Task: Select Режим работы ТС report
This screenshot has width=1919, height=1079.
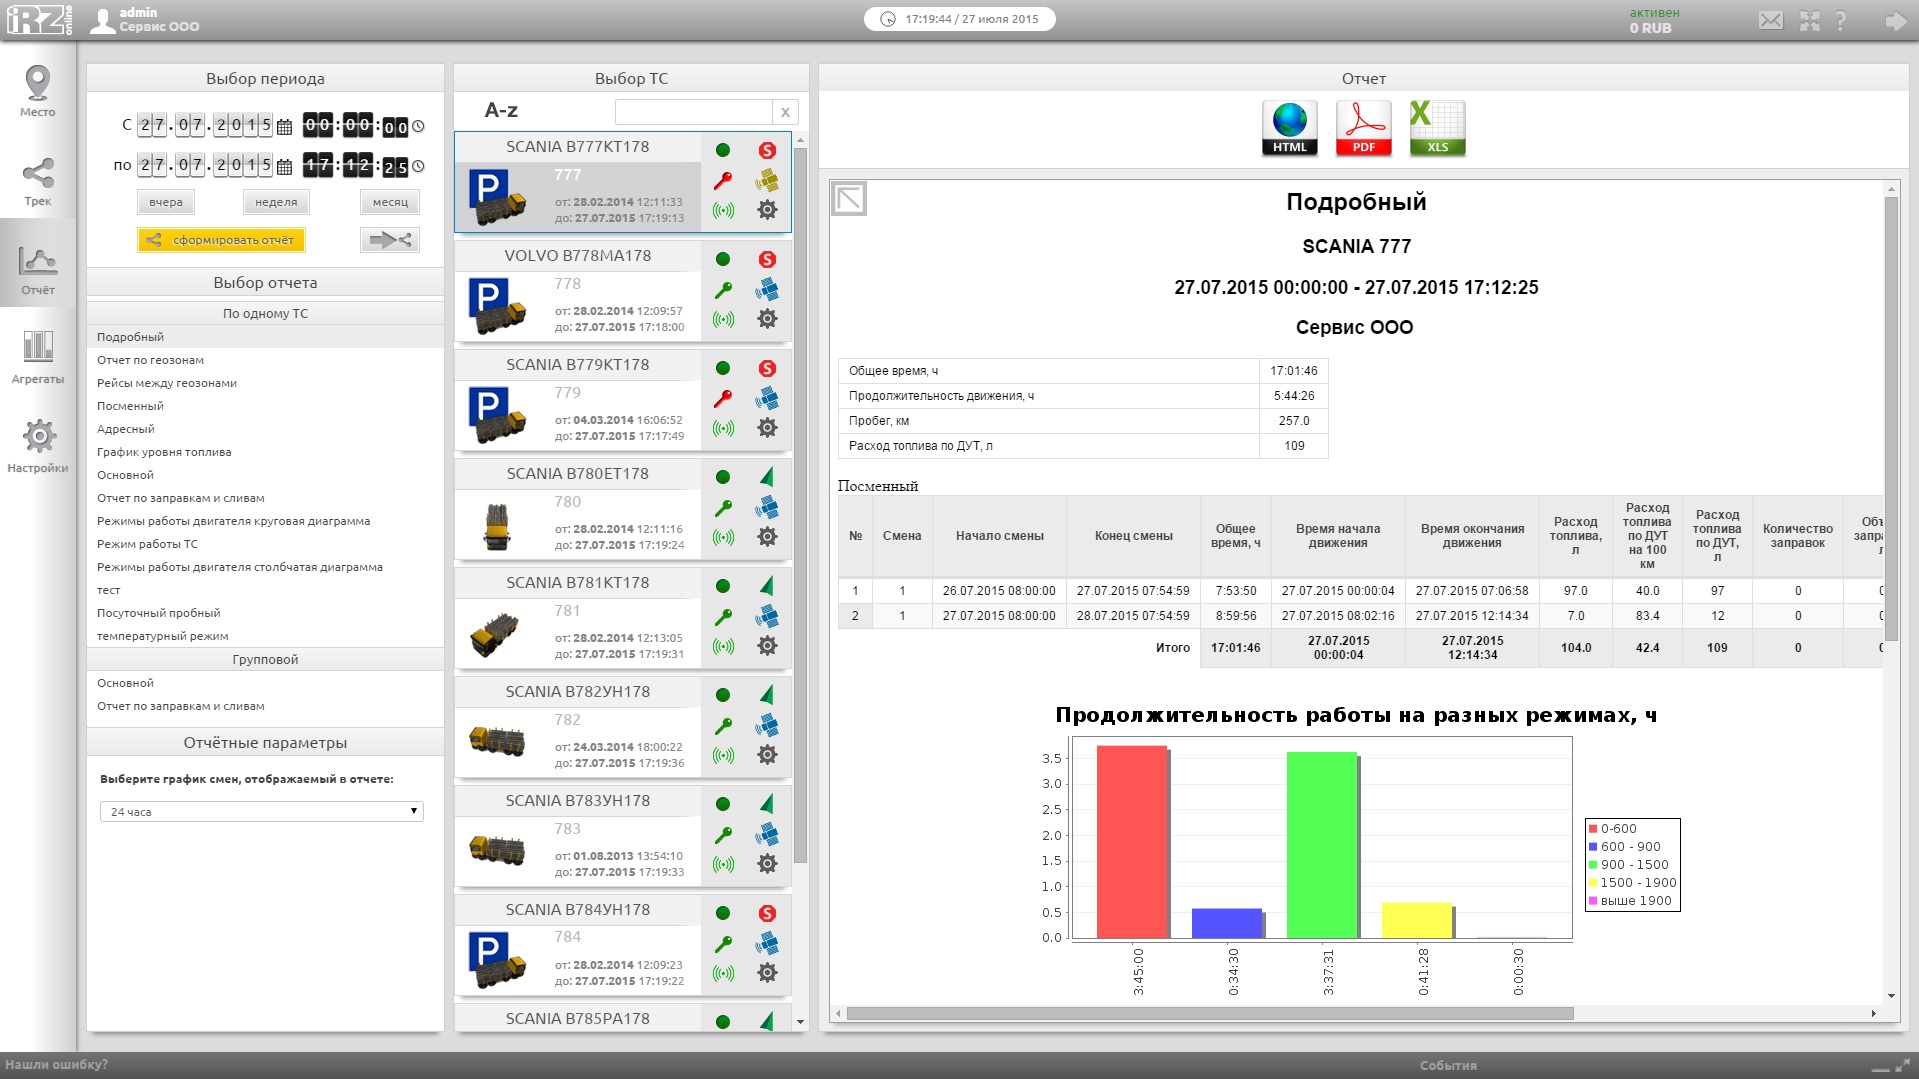Action: tap(265, 544)
